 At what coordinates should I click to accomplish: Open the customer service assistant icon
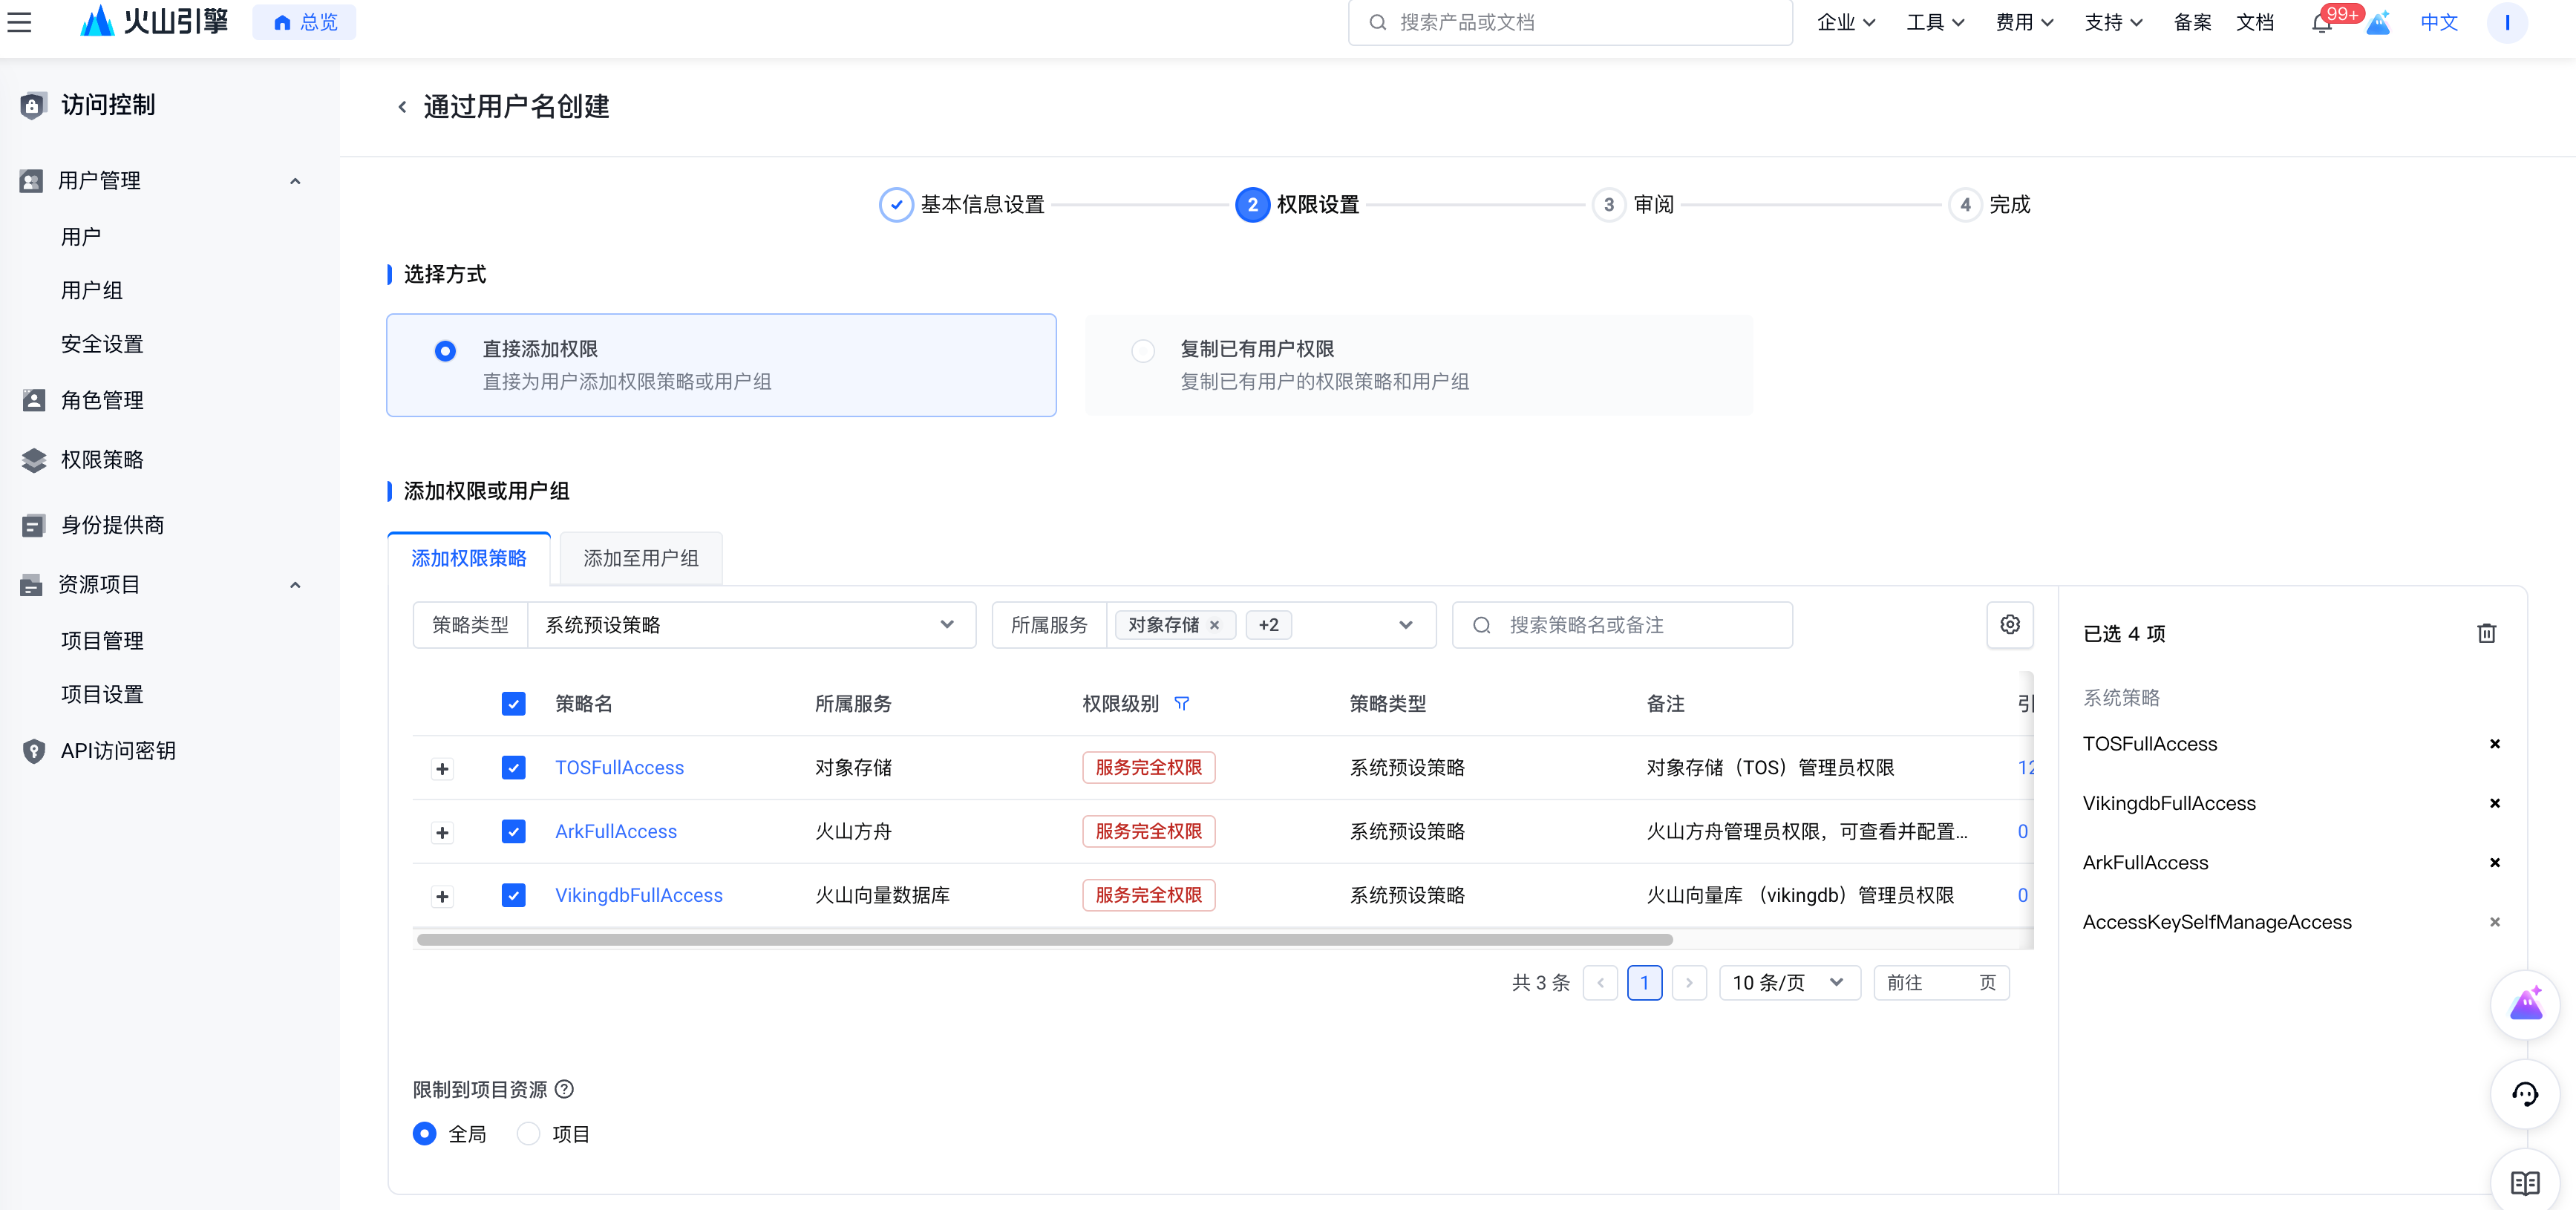click(x=2525, y=1094)
